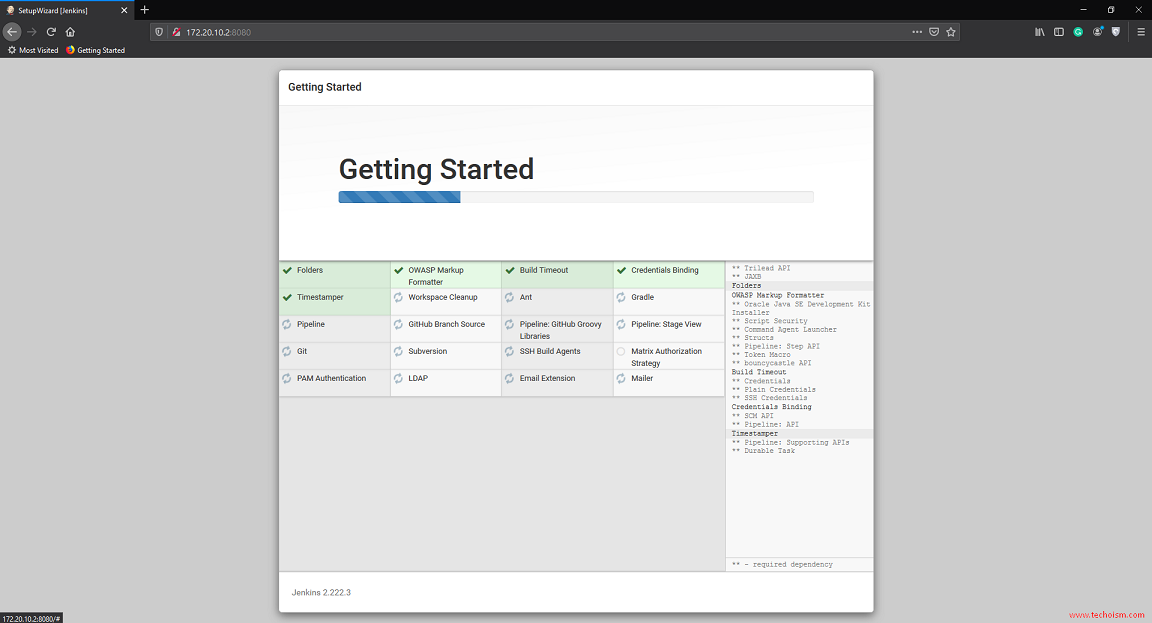Viewport: 1152px width, 623px height.
Task: Click the SSH Build Agents plugin cell
Action: pyautogui.click(x=558, y=356)
